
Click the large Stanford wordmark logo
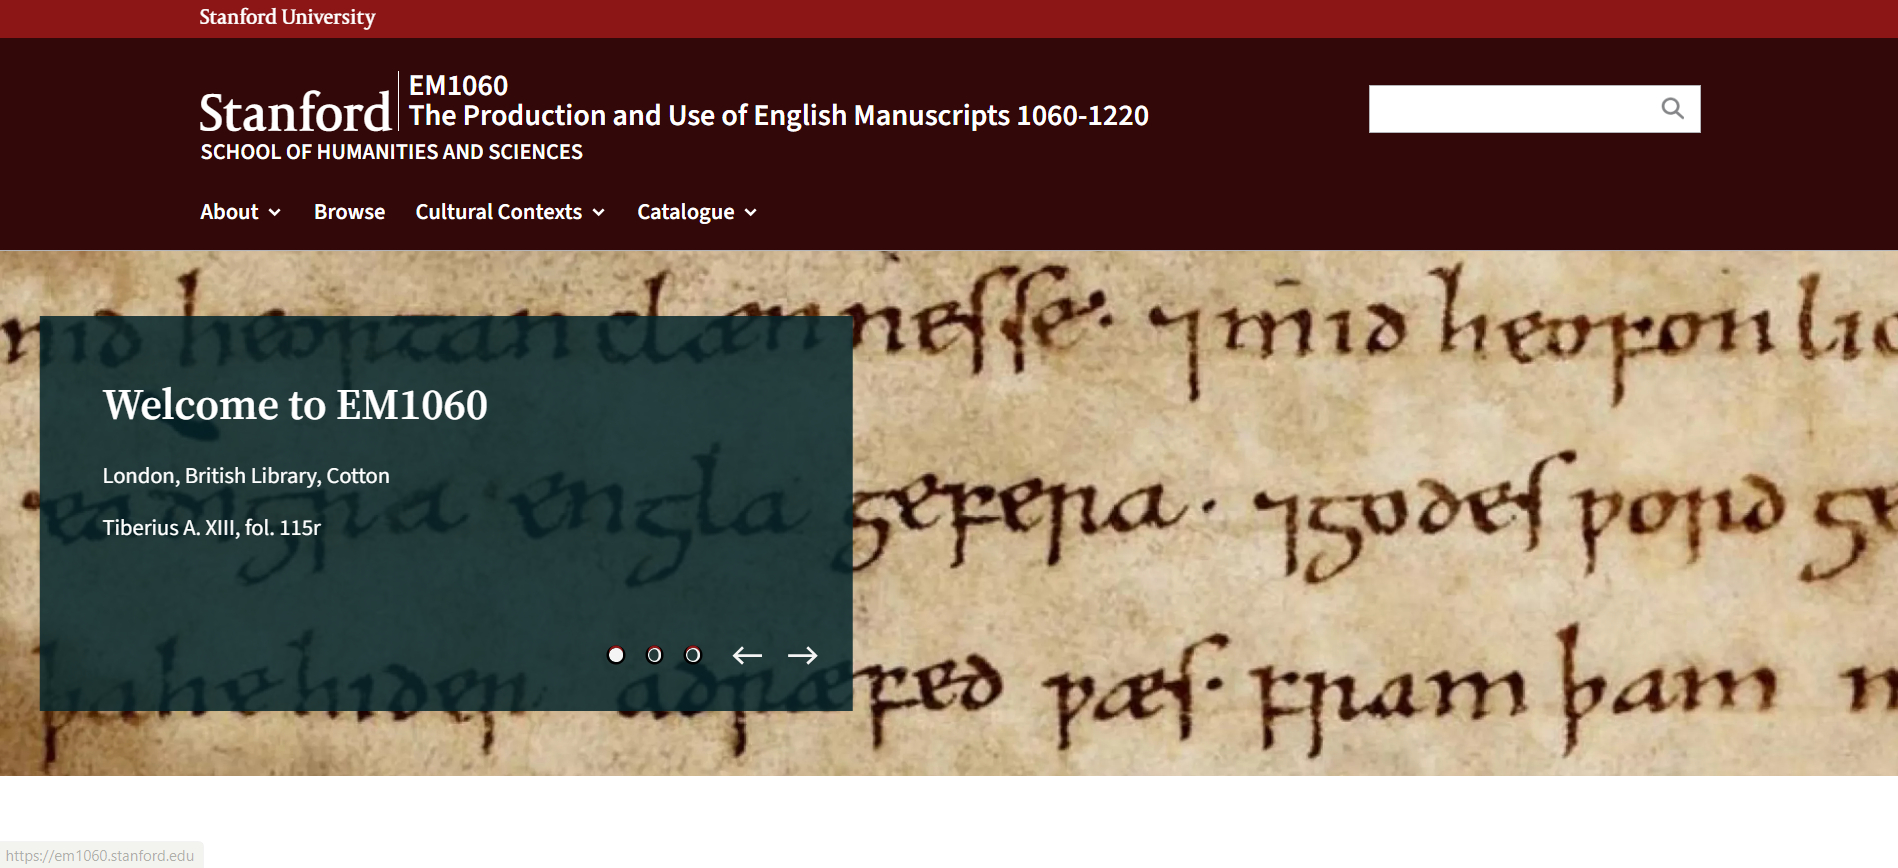click(295, 112)
